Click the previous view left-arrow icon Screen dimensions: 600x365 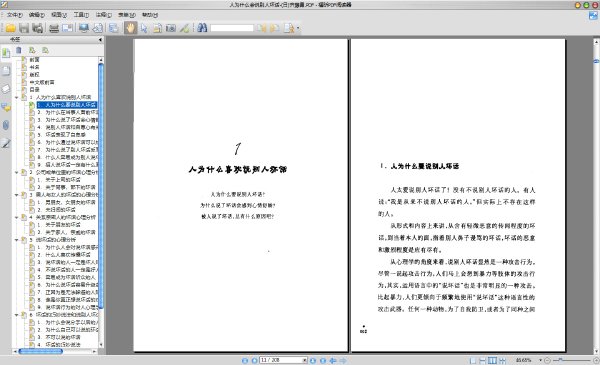(x=333, y=360)
